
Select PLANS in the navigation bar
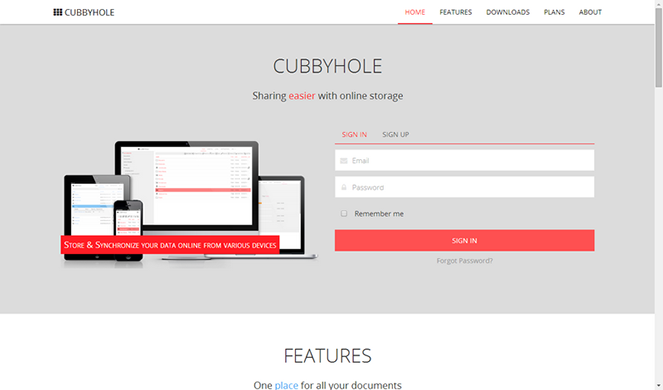pos(554,12)
